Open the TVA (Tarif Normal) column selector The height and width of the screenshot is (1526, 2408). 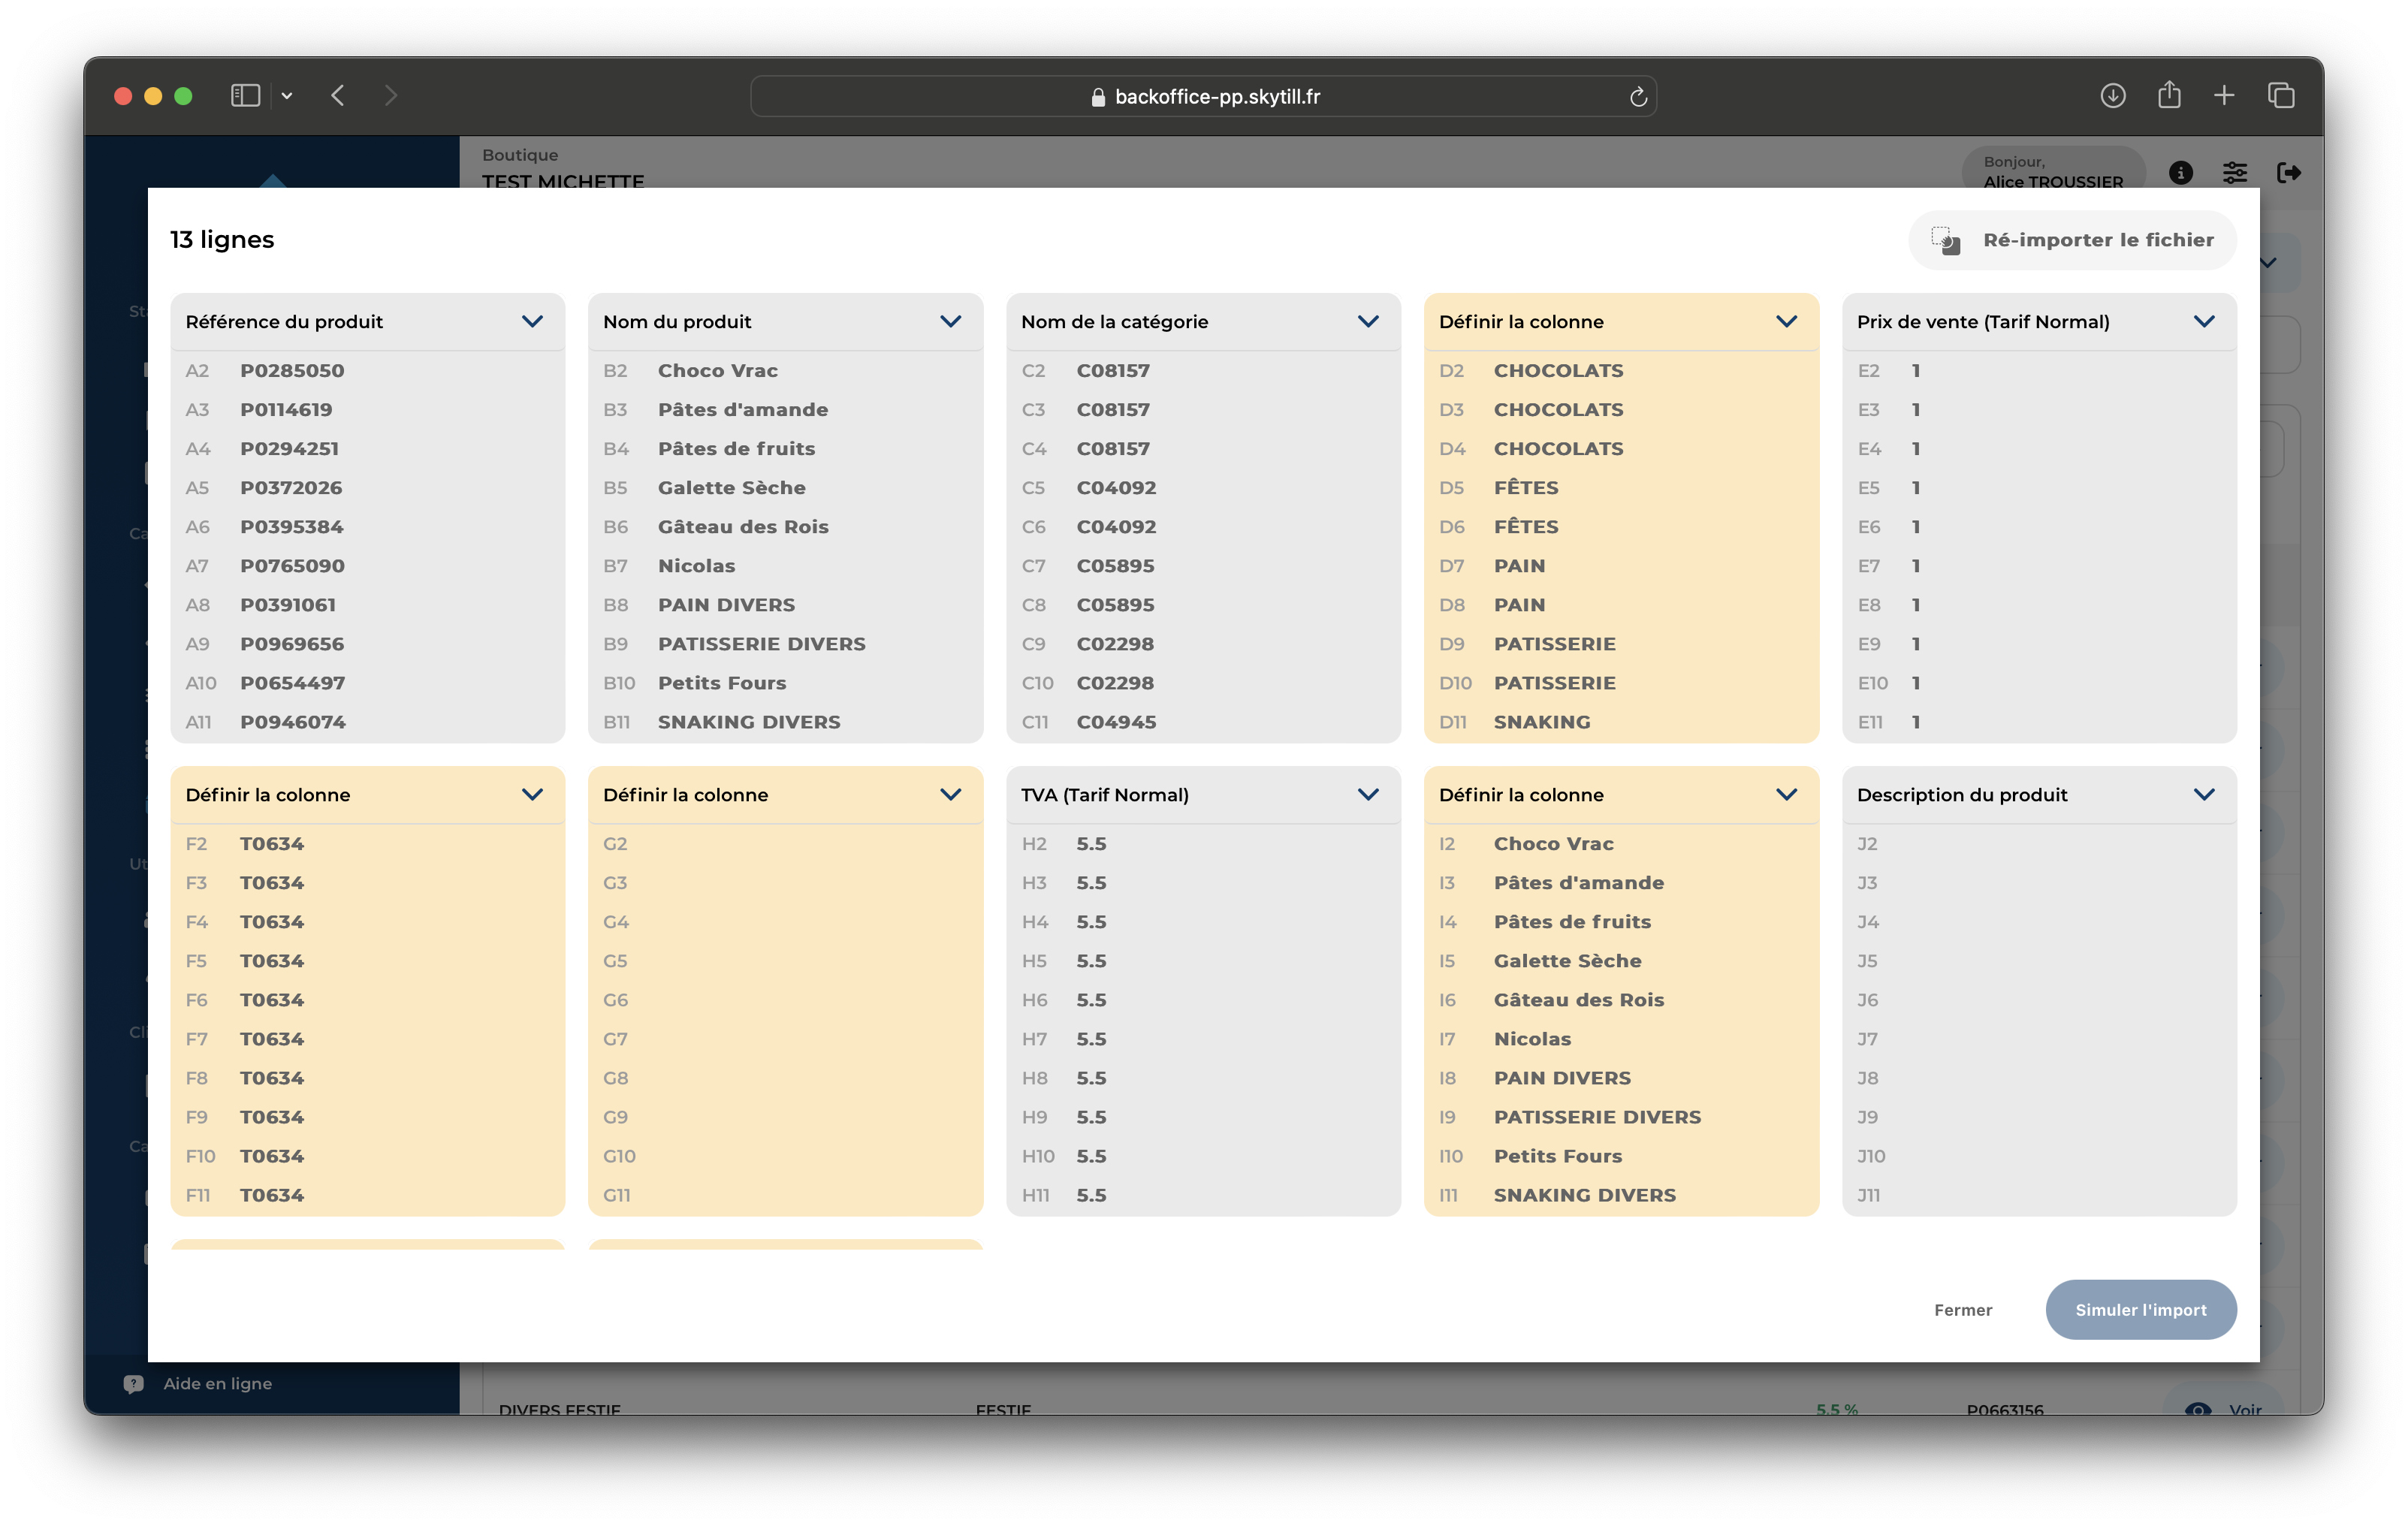[1367, 795]
